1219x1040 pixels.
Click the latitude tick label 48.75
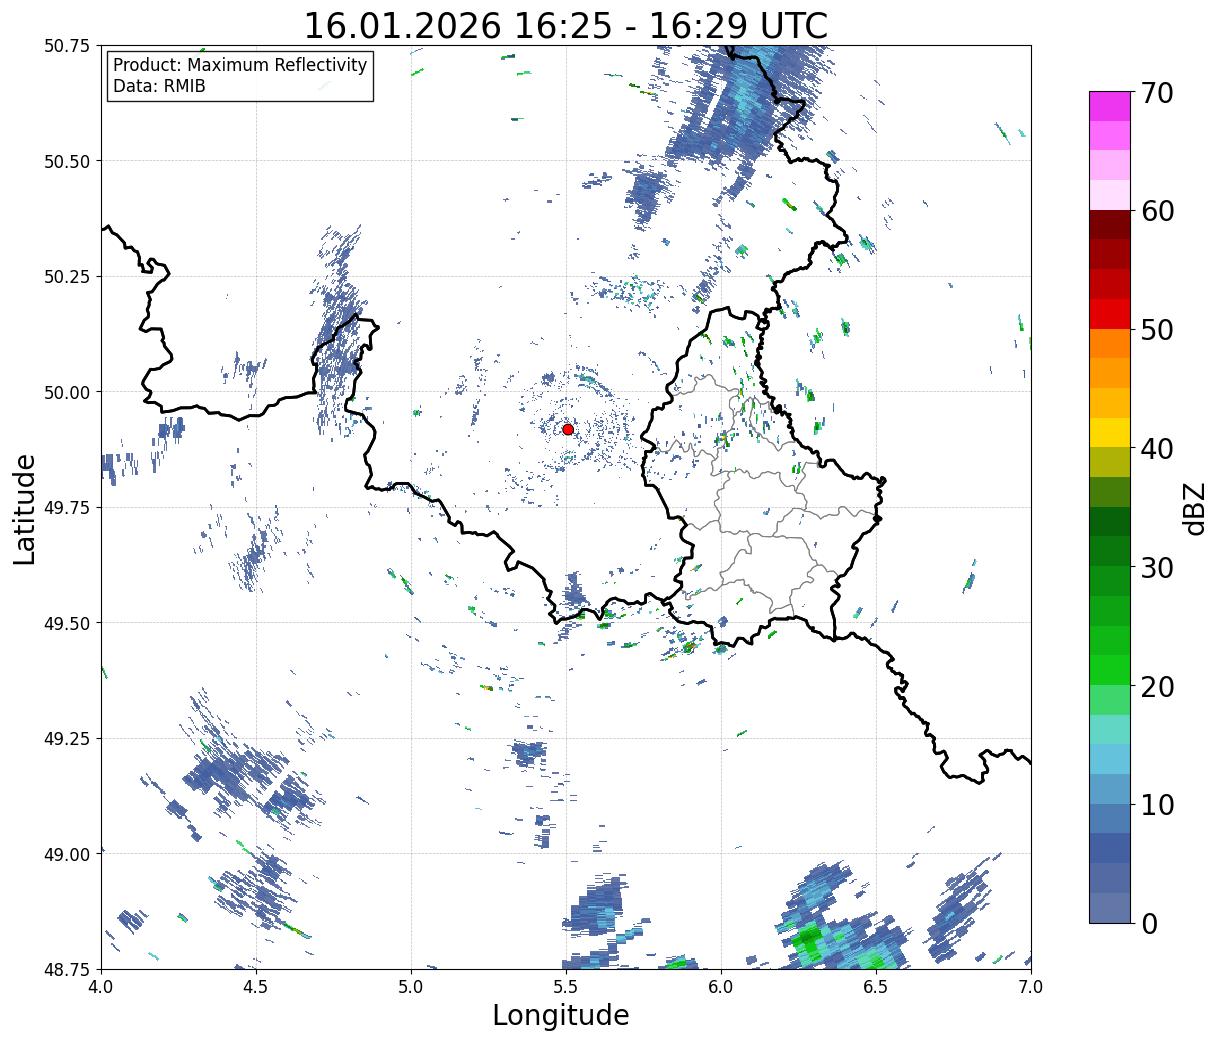point(67,969)
